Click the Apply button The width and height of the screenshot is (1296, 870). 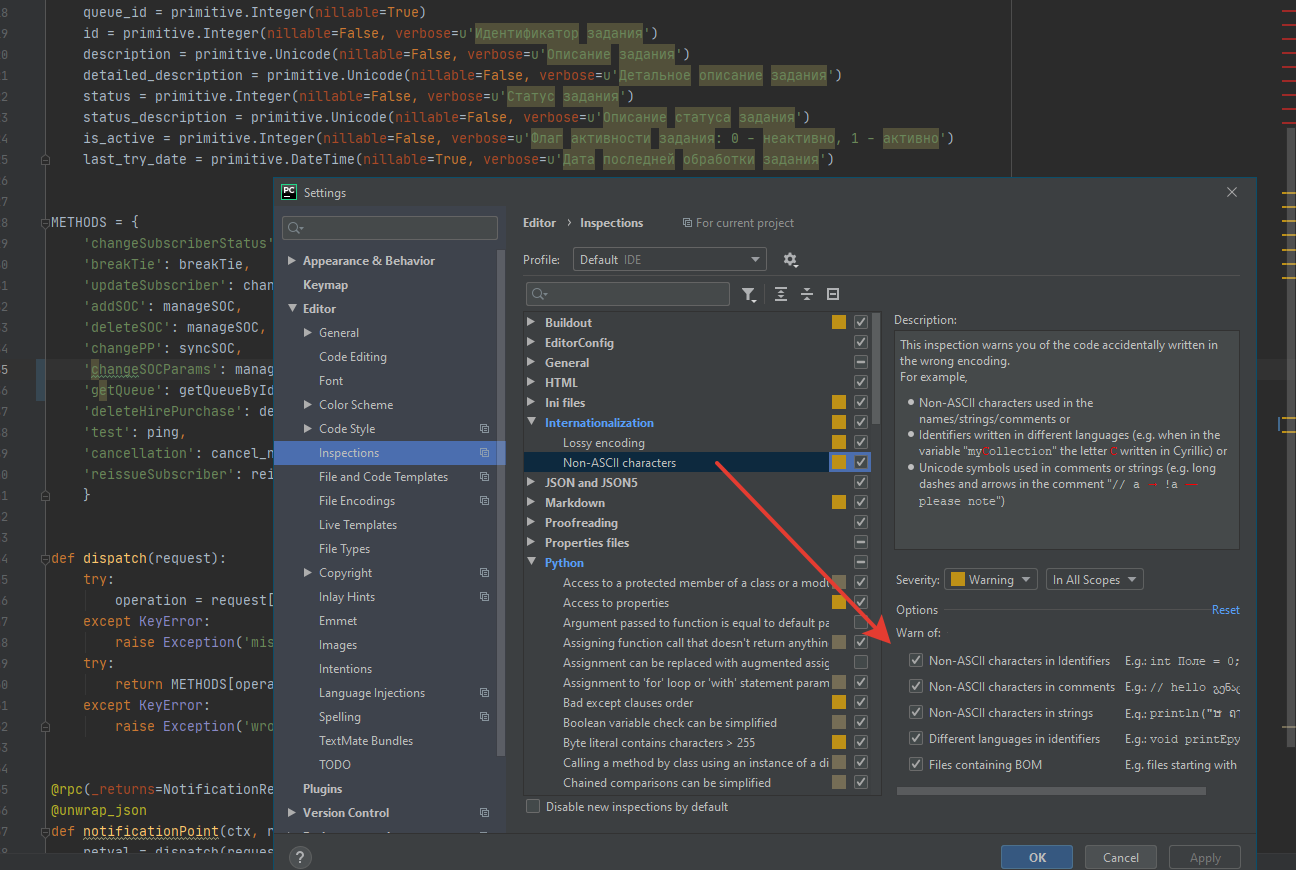(1205, 857)
